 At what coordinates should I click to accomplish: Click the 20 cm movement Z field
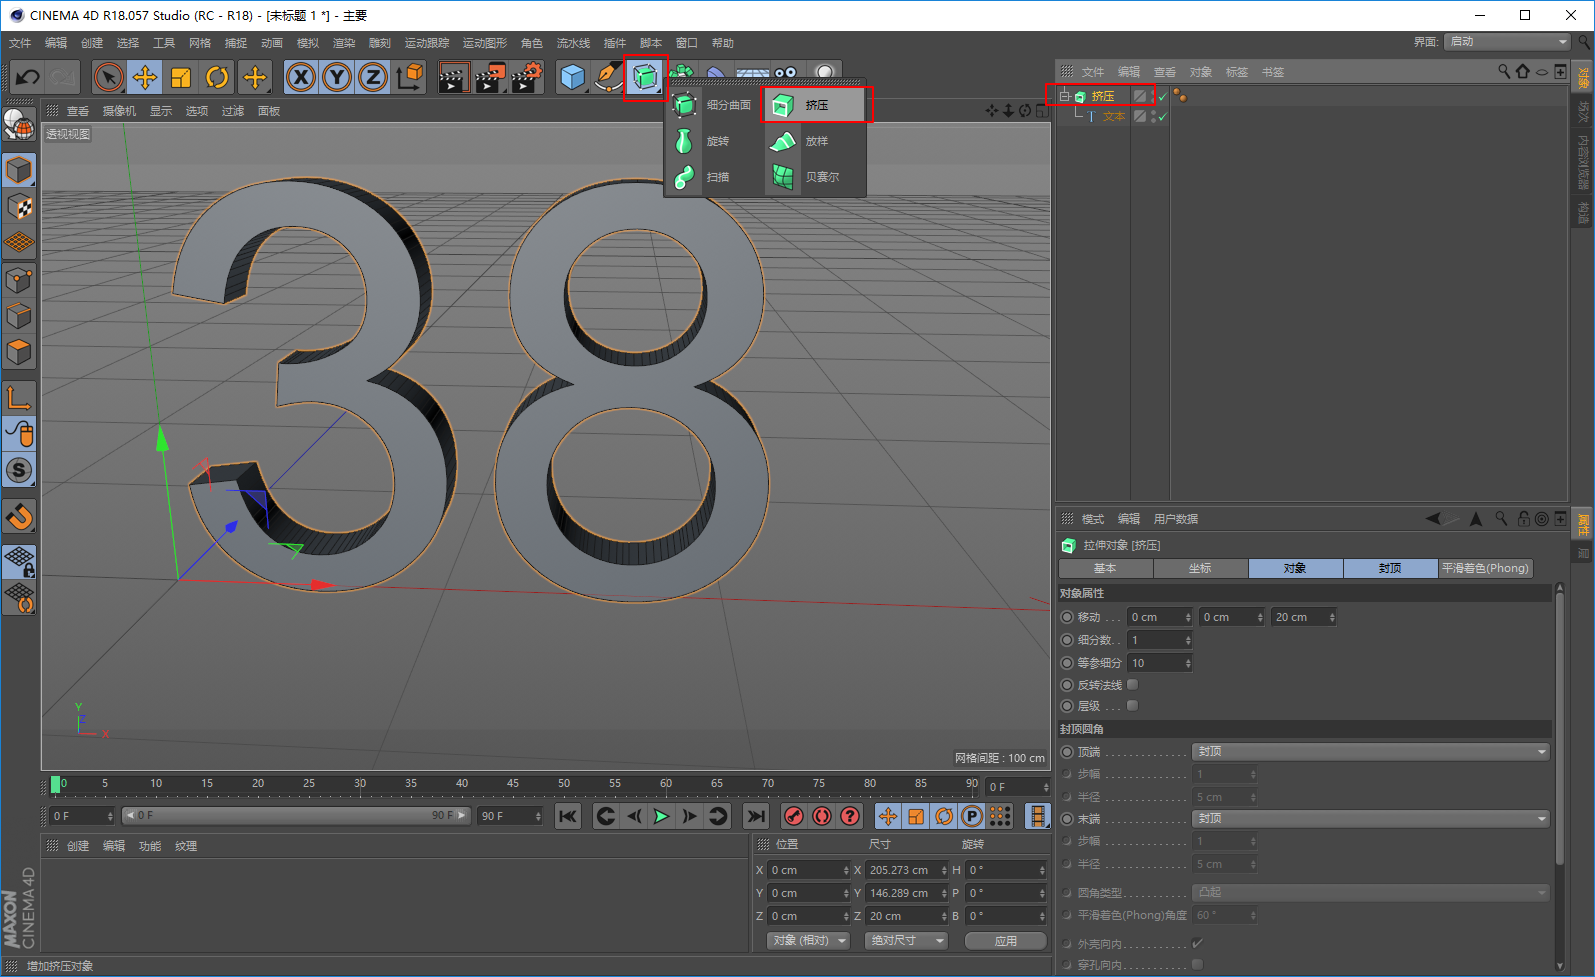(x=1304, y=617)
